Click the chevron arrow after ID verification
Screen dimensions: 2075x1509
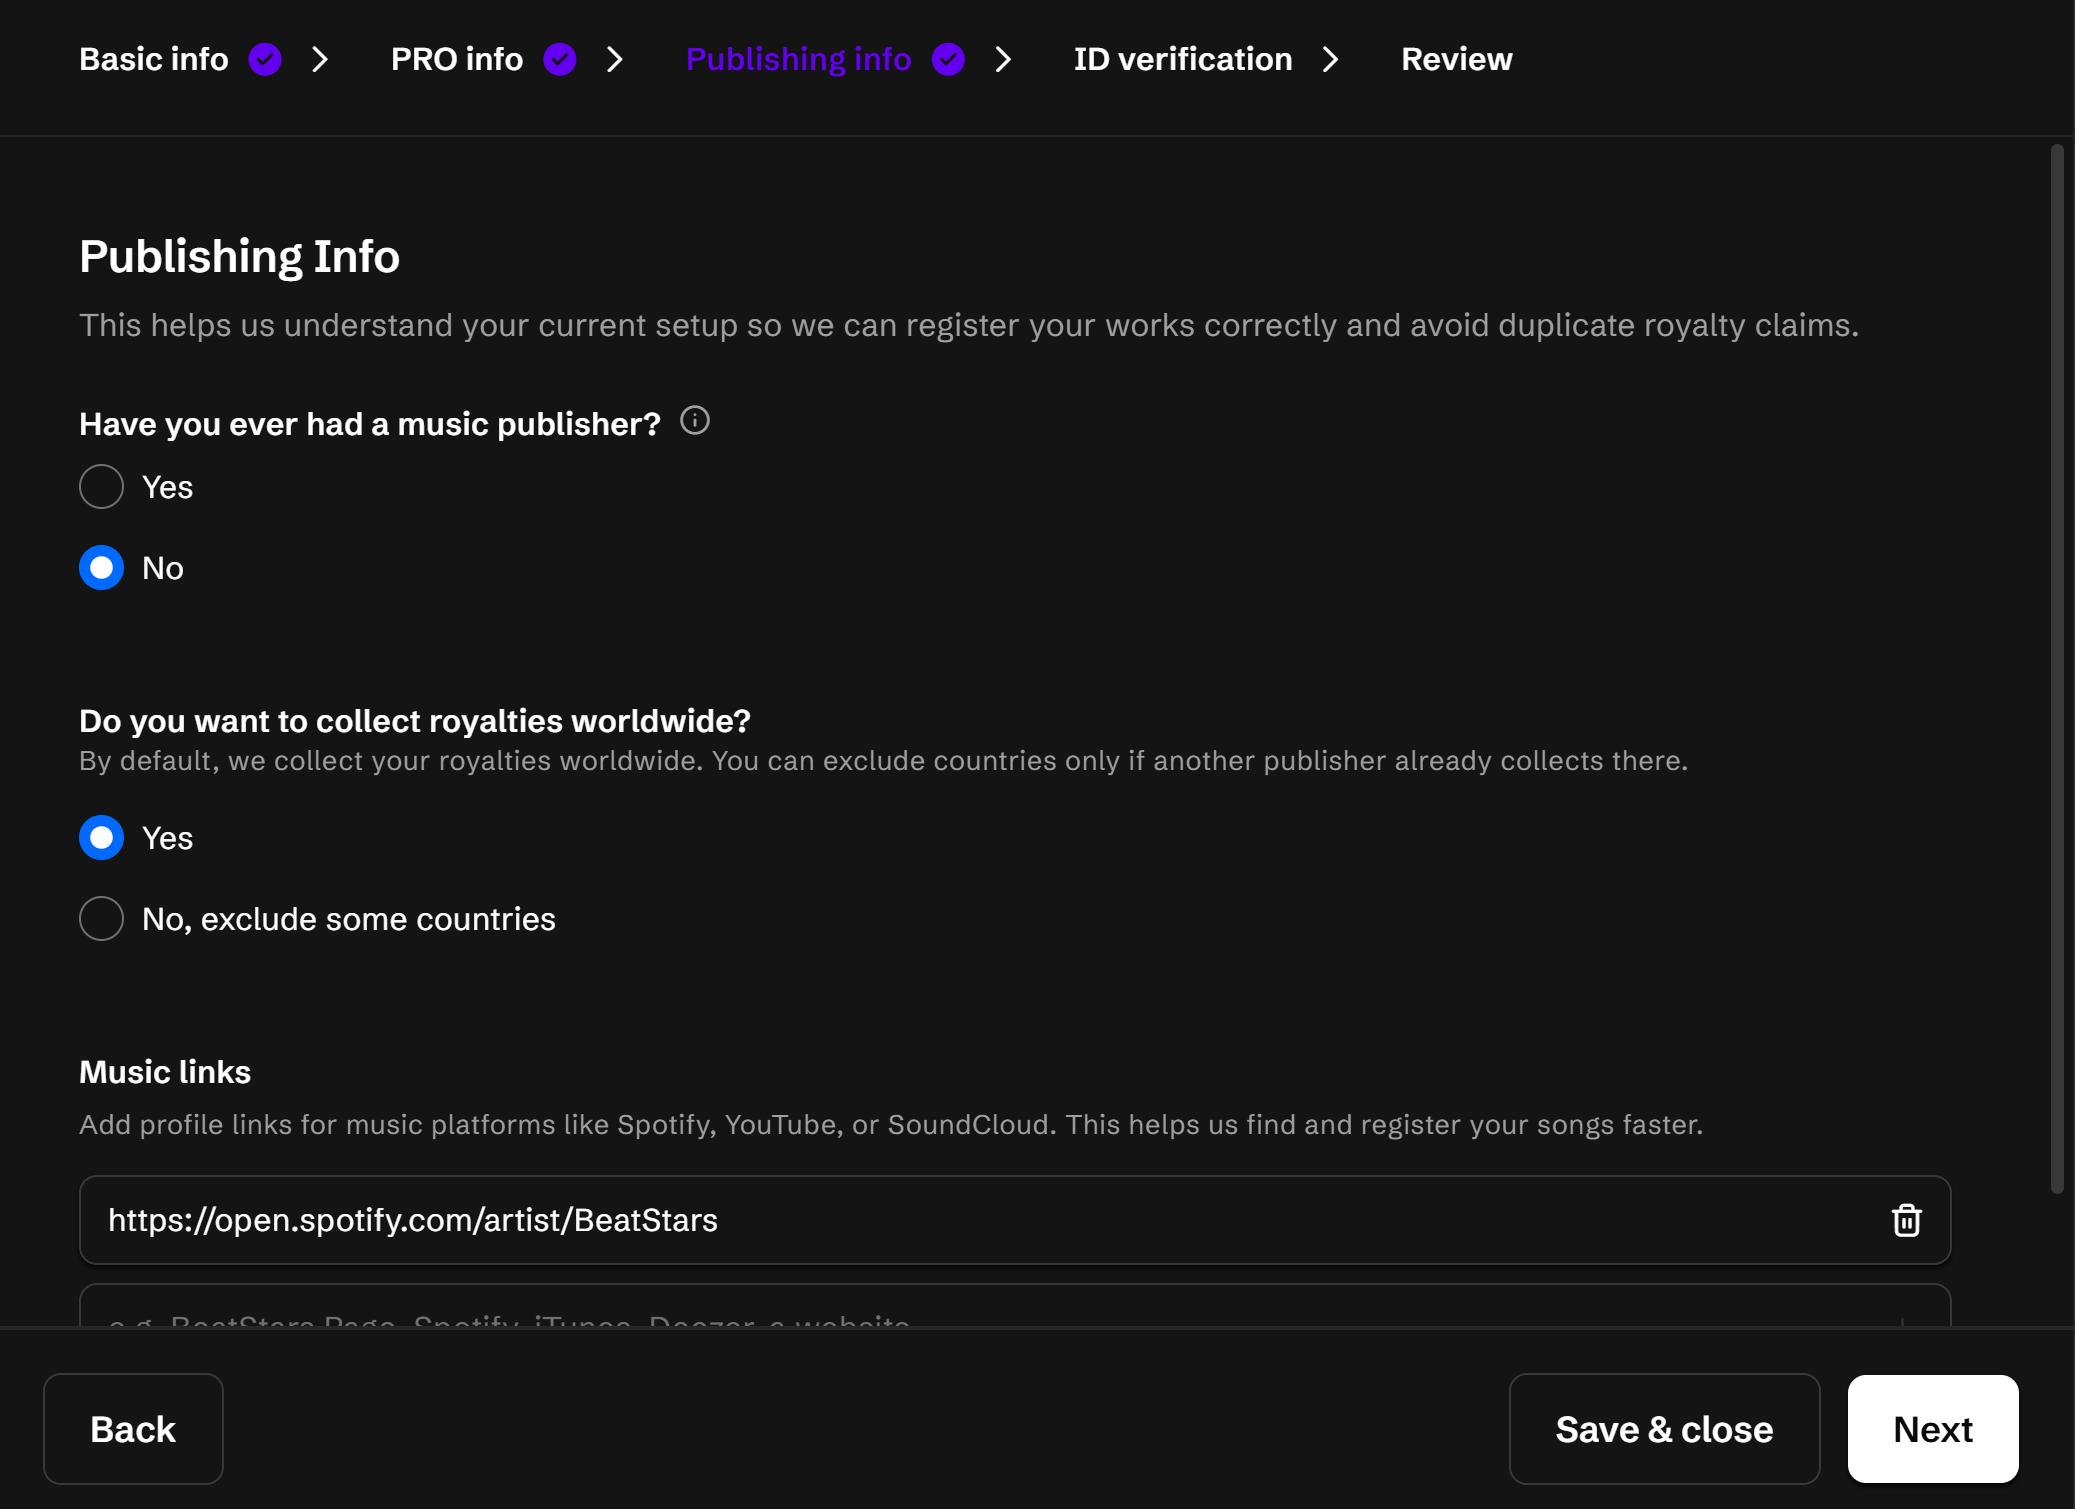[x=1330, y=60]
